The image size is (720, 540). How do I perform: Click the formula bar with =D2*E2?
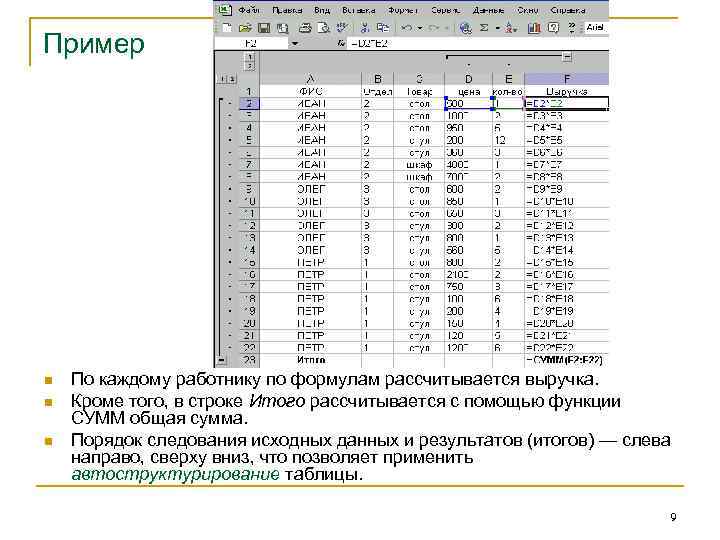[x=478, y=44]
